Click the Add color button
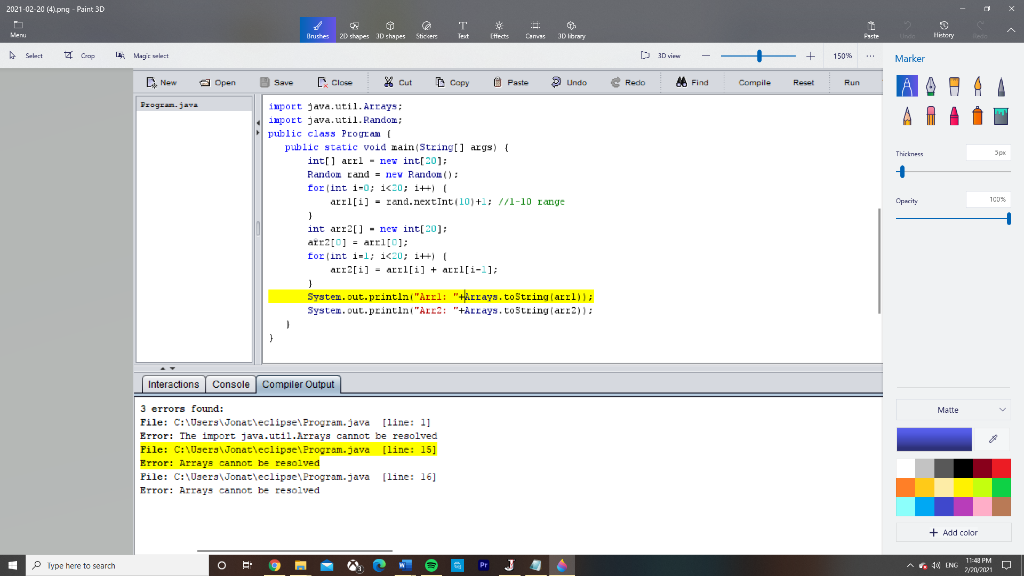1024x576 pixels. coord(953,532)
